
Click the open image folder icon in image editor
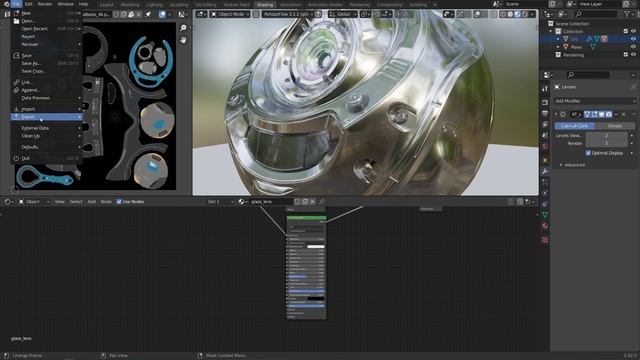(x=131, y=14)
